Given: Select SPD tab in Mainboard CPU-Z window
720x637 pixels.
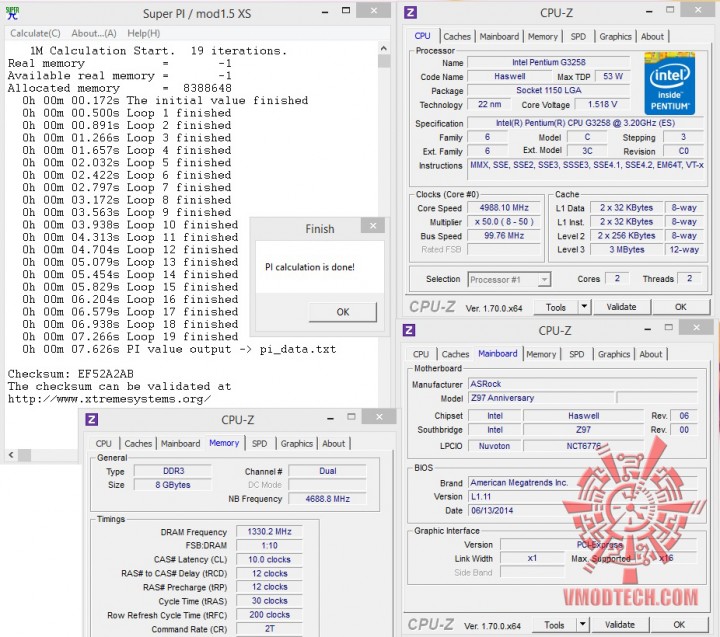Looking at the screenshot, I should (x=577, y=354).
